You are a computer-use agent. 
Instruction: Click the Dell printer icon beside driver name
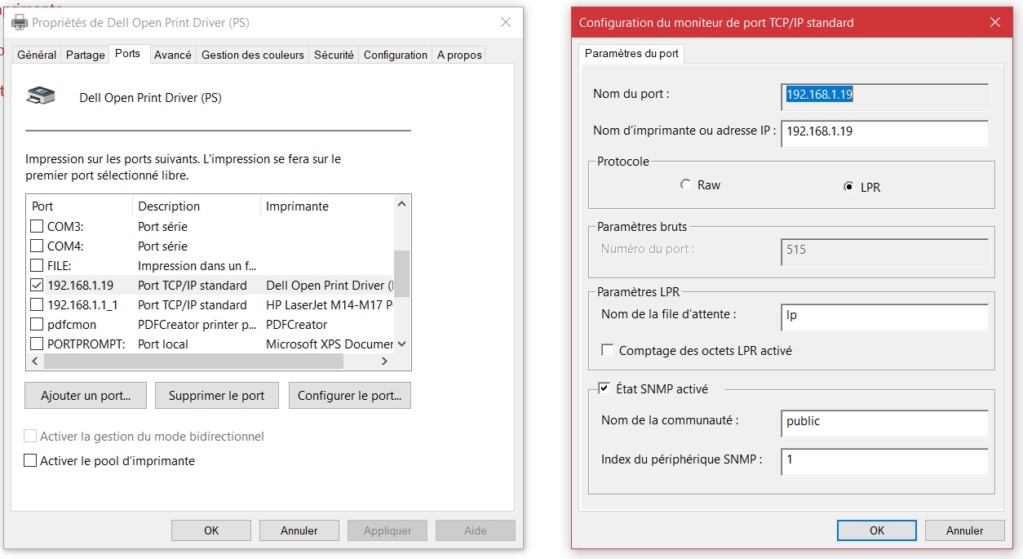(x=40, y=97)
